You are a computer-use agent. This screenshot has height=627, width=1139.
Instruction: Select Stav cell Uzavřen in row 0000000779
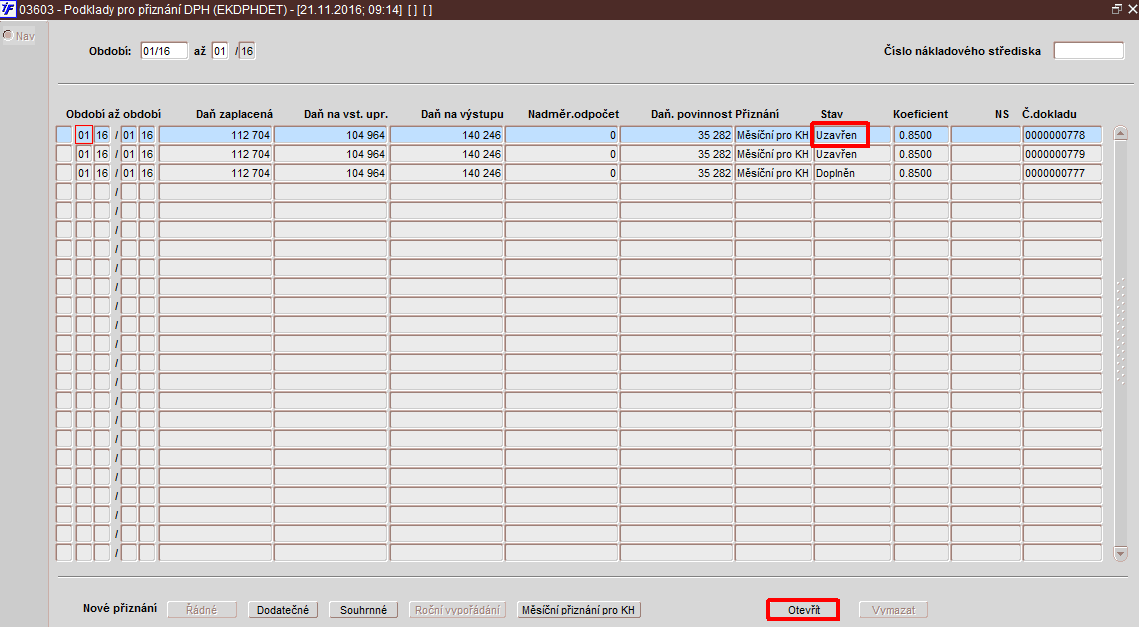pos(852,154)
